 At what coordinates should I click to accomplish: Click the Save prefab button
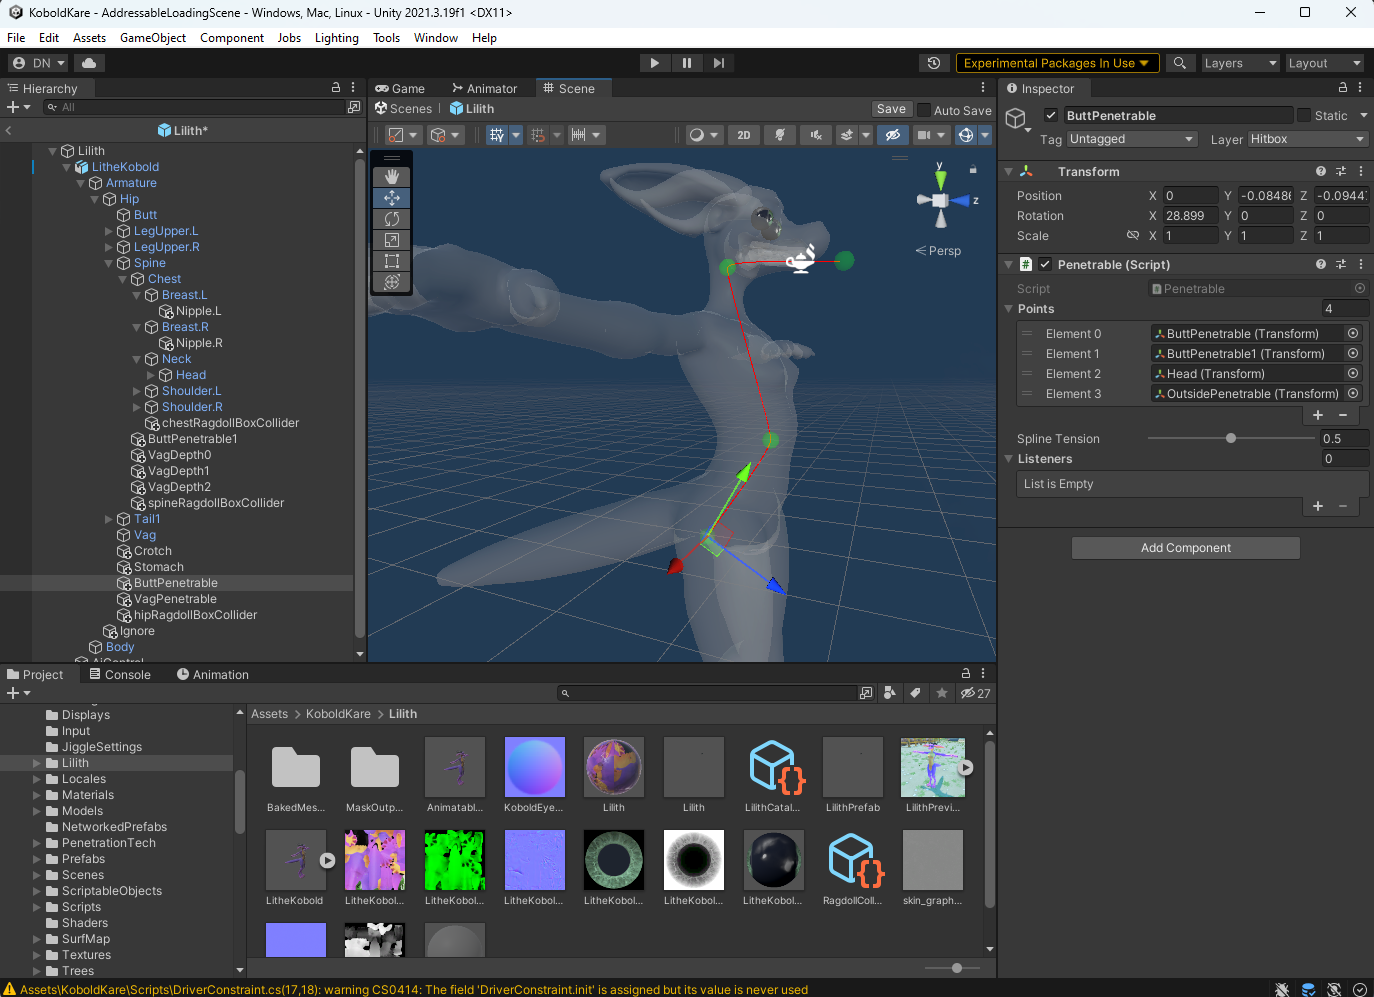coord(891,110)
